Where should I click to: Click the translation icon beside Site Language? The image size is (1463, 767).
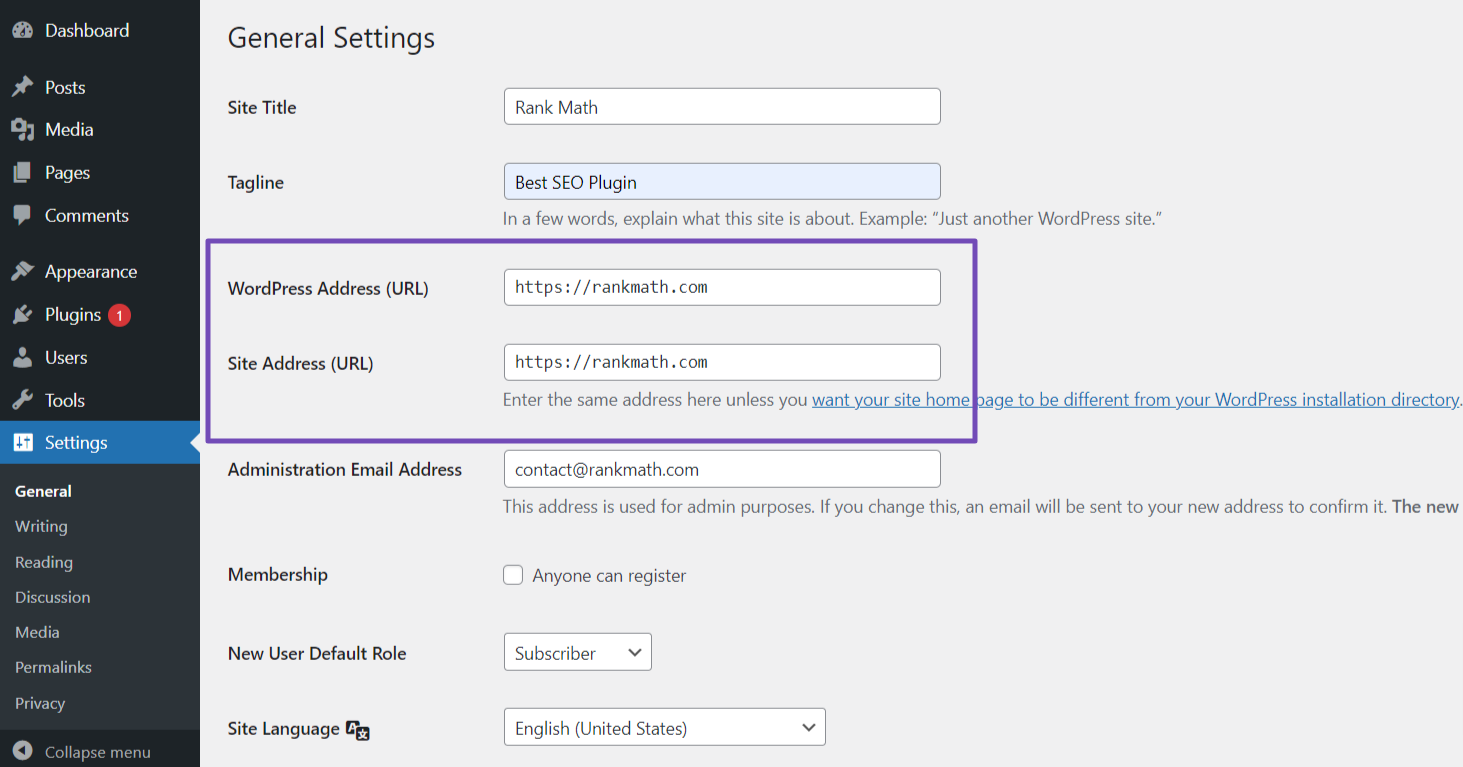(358, 730)
